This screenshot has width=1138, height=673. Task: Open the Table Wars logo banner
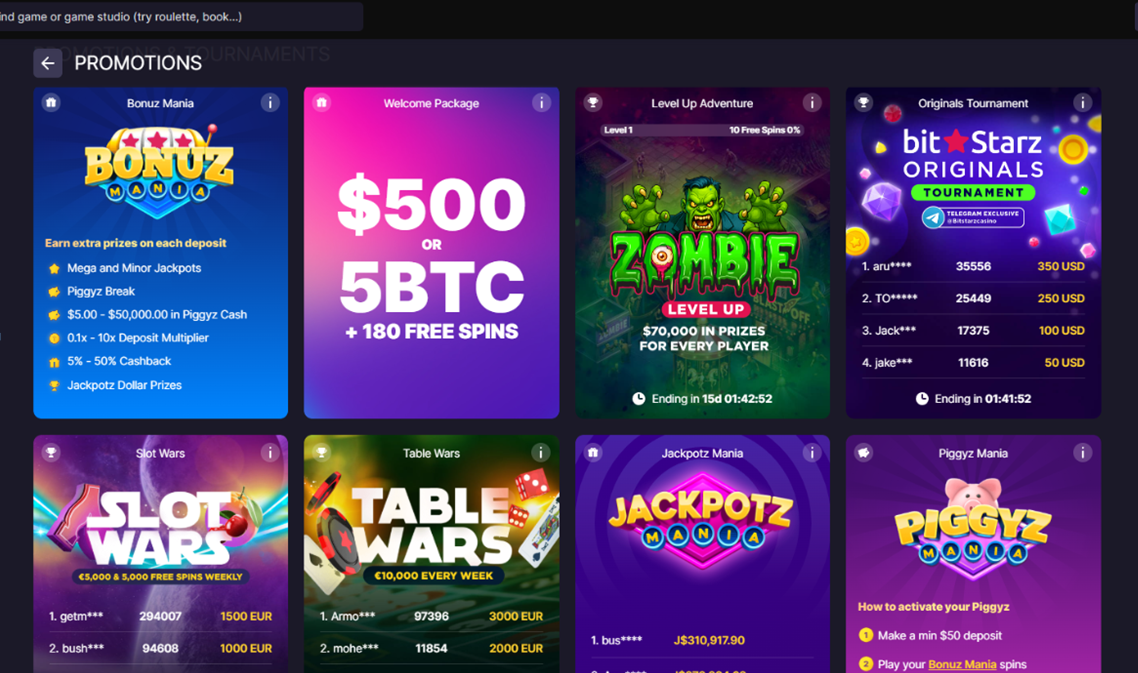point(433,528)
